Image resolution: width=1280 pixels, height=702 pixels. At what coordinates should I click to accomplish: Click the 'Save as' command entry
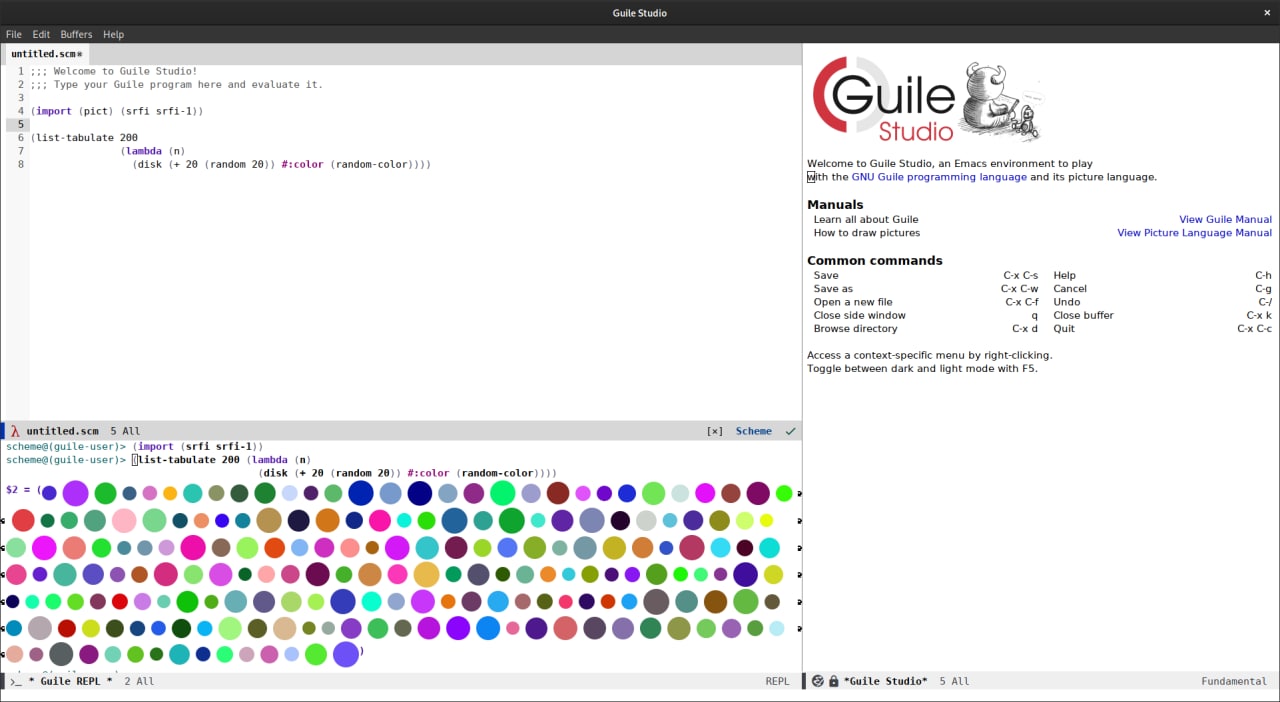(833, 289)
